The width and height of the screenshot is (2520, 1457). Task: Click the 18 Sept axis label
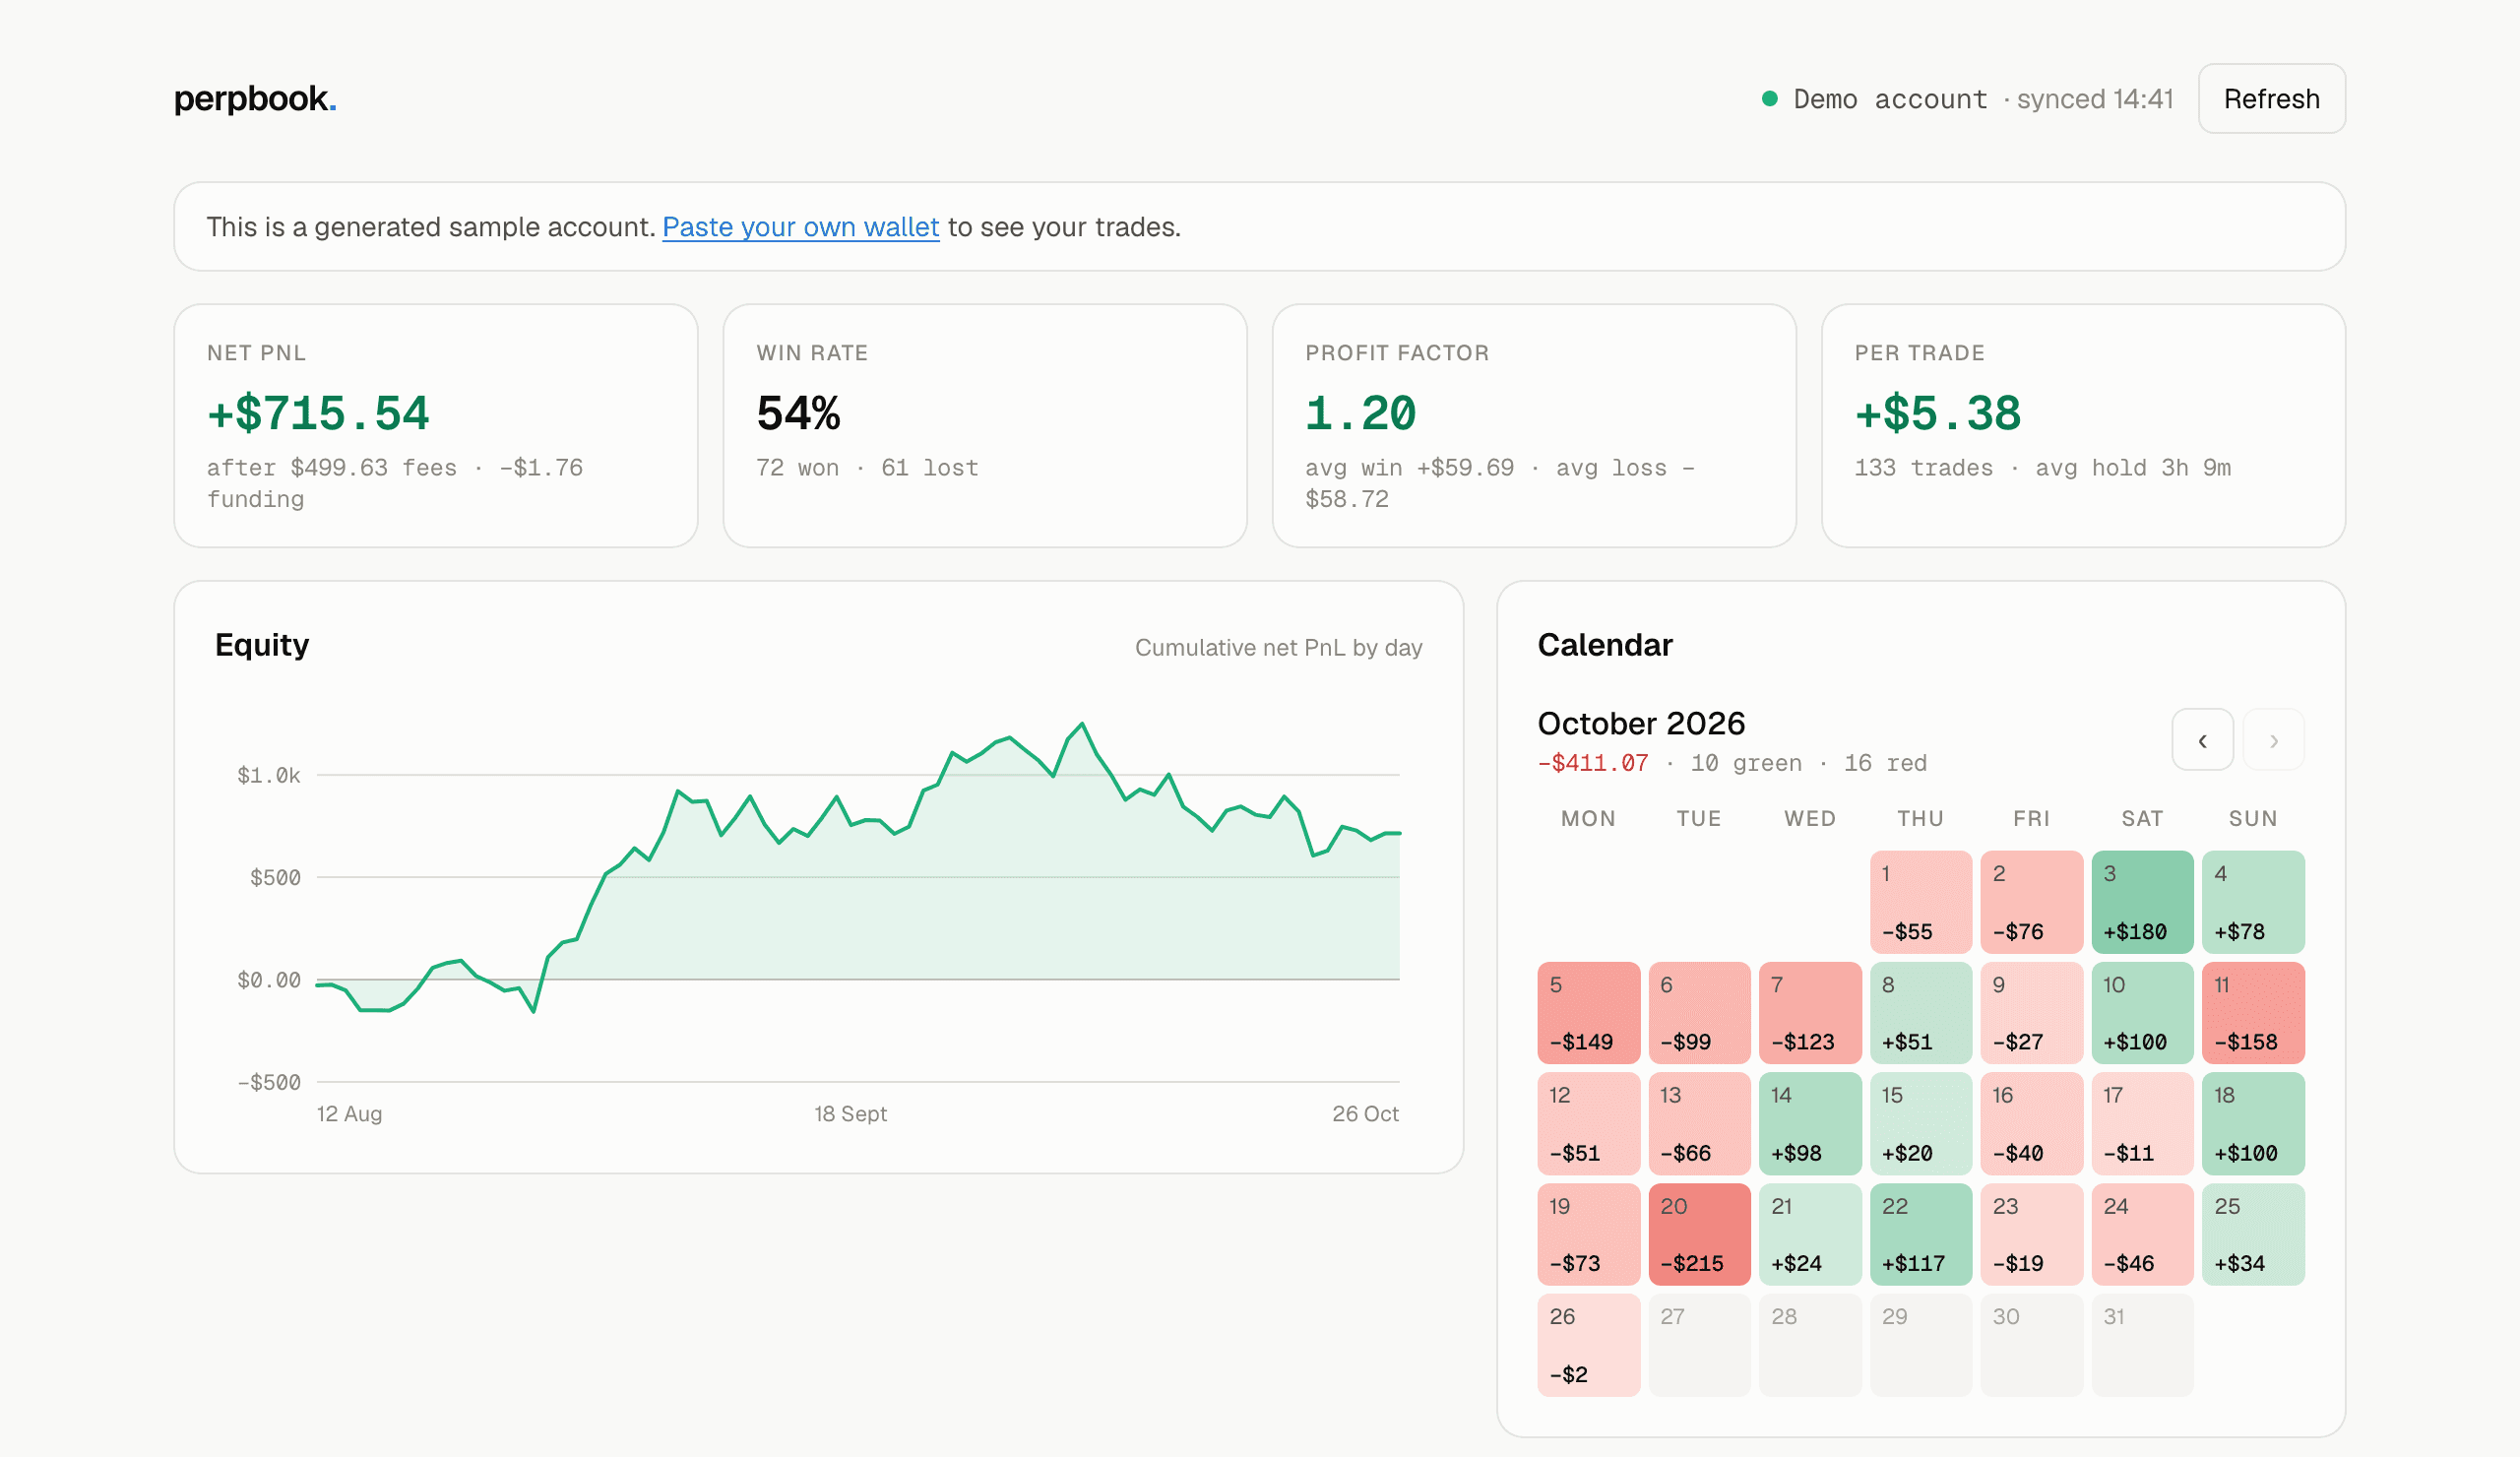(x=850, y=1113)
